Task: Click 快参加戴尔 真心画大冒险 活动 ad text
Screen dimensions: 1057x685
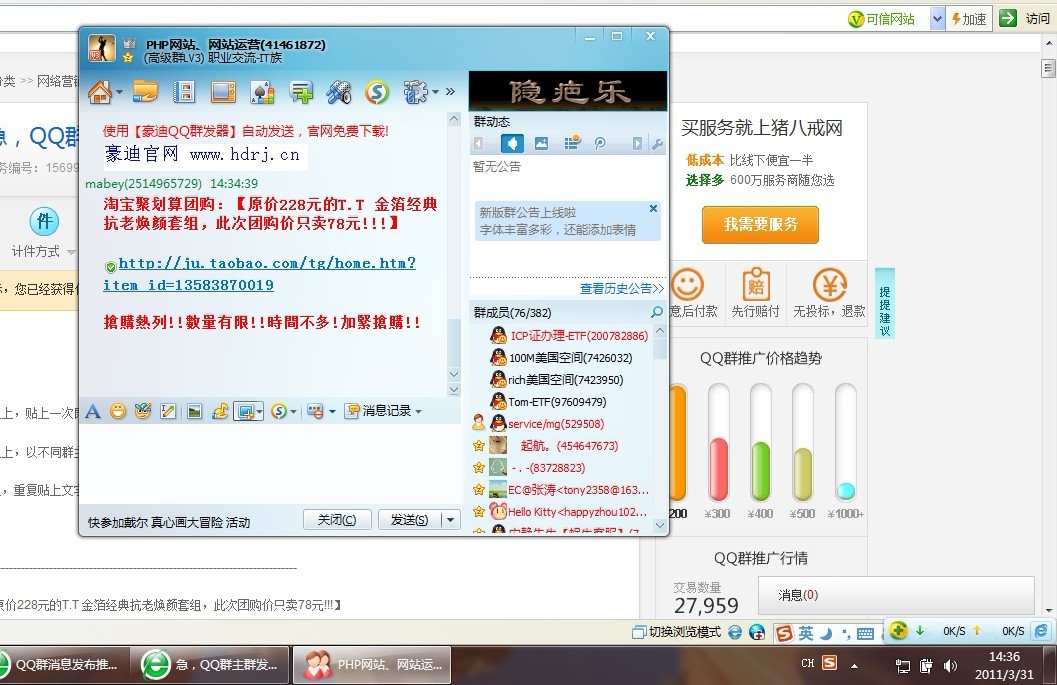Action: pos(169,522)
